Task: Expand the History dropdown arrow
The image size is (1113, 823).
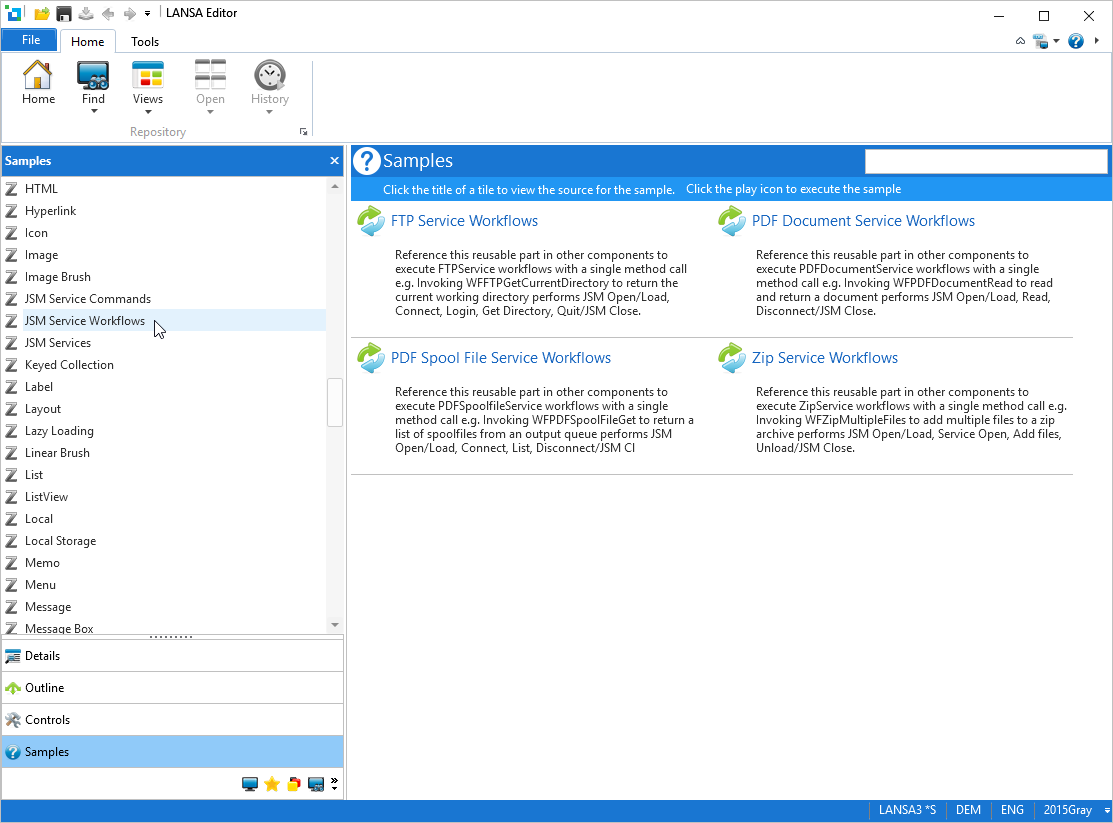Action: (270, 111)
